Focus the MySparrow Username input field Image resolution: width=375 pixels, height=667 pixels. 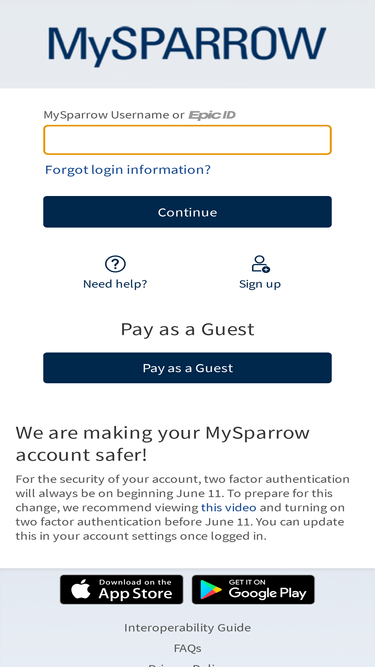187,140
